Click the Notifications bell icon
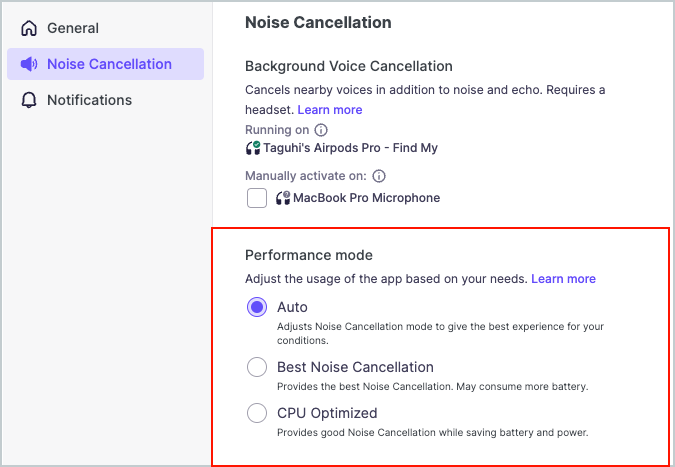The width and height of the screenshot is (675, 467). 29,100
